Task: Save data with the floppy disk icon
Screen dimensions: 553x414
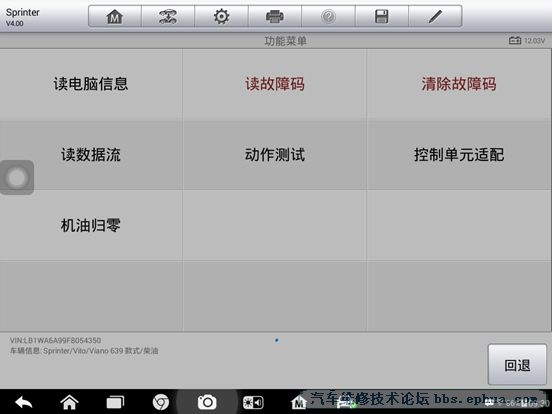Action: 382,16
